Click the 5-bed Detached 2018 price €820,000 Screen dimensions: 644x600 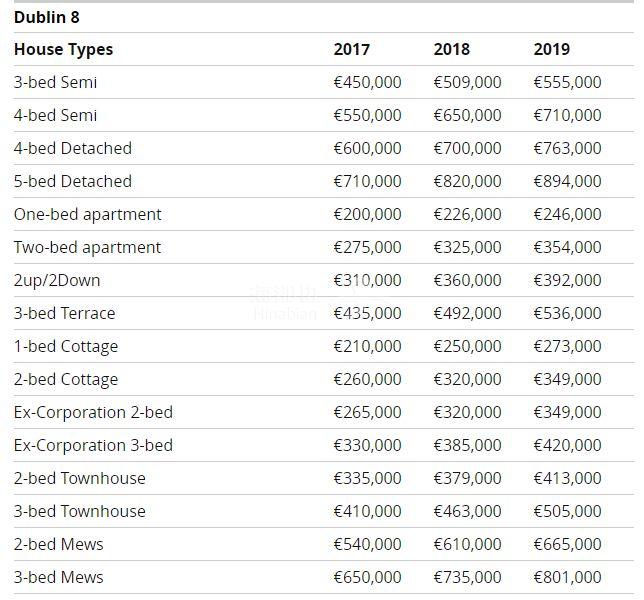(x=467, y=181)
